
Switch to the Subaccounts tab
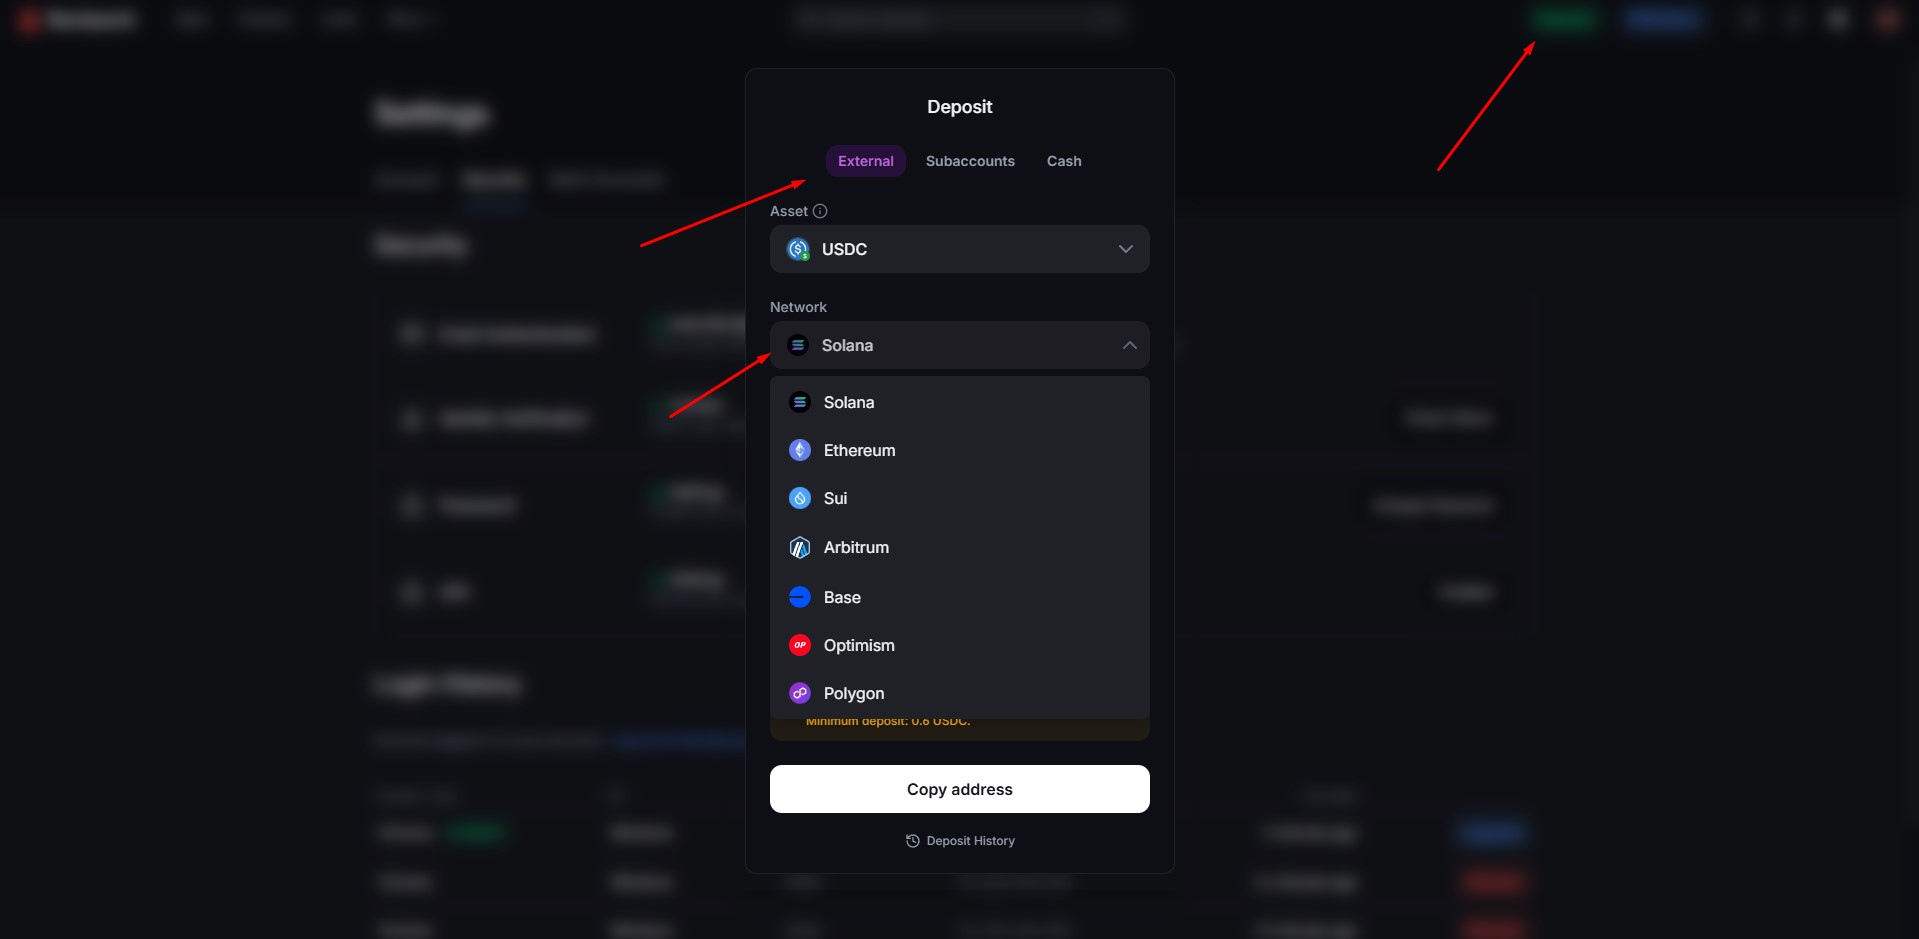point(970,161)
